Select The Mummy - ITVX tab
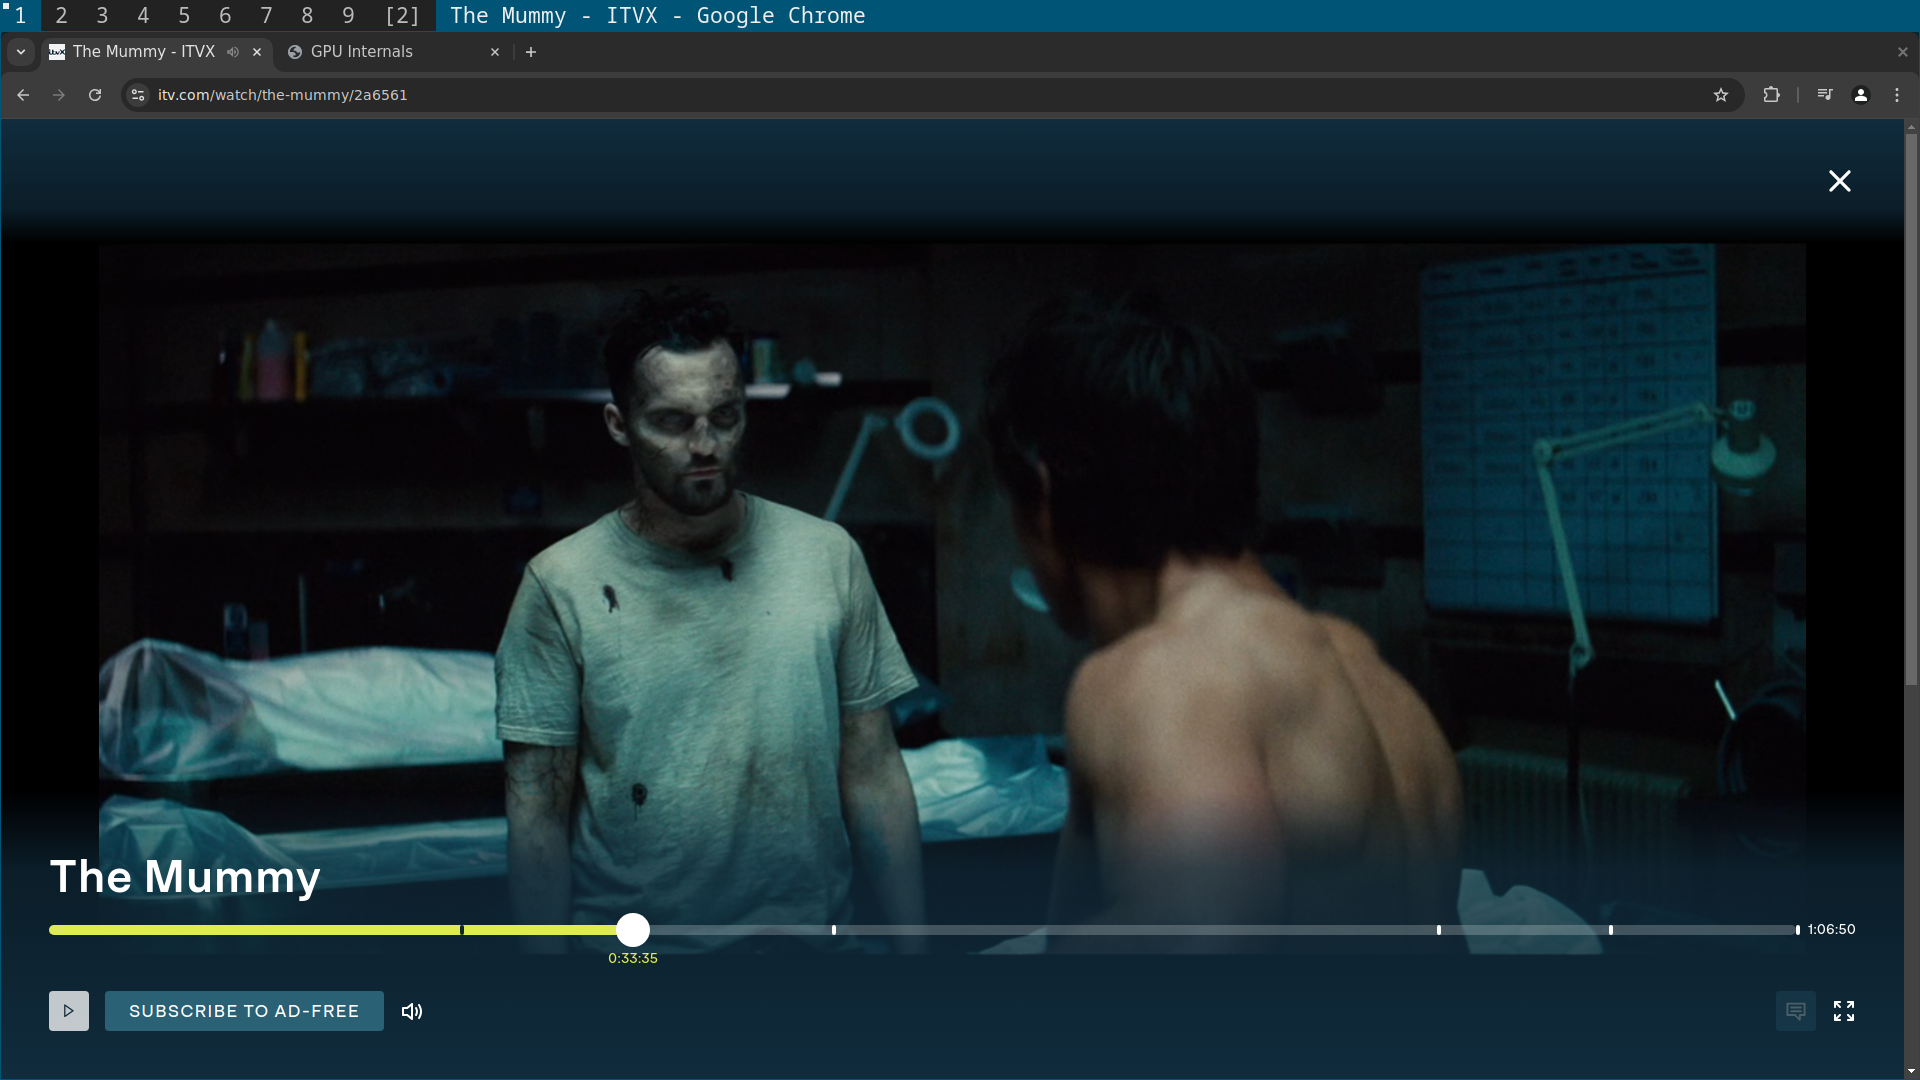Image resolution: width=1920 pixels, height=1080 pixels. click(143, 52)
